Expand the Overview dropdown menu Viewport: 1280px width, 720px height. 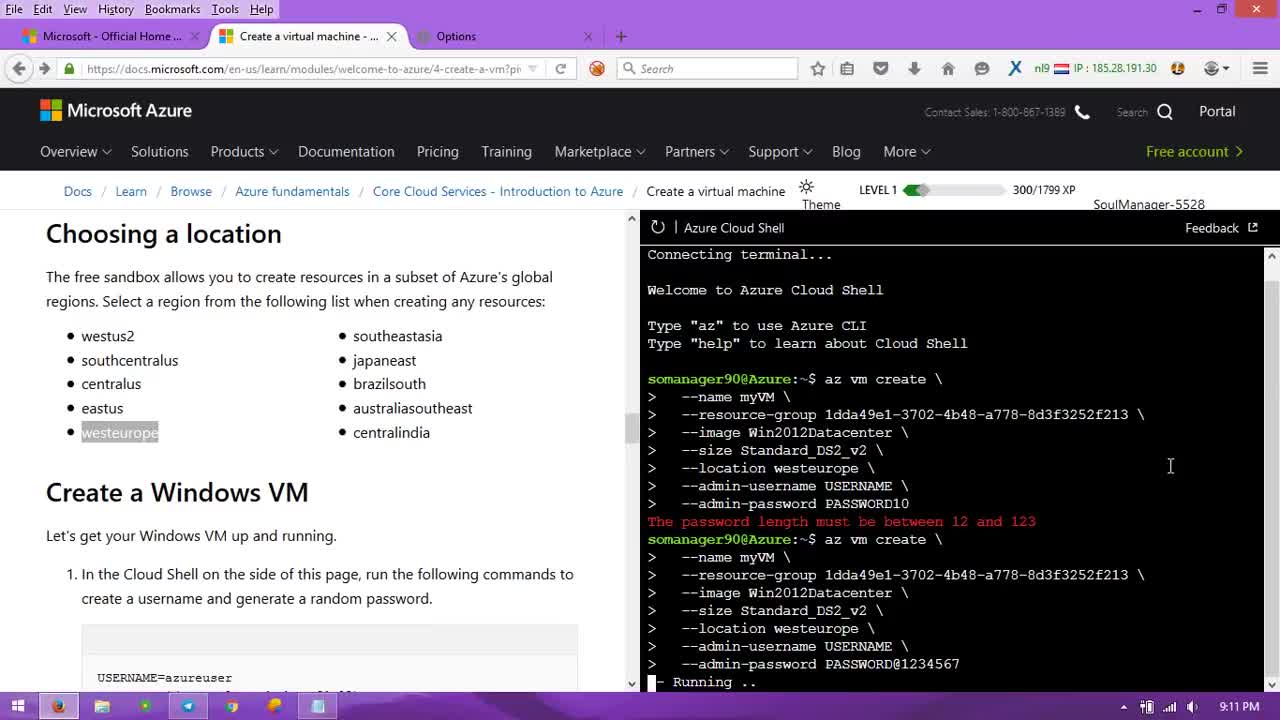(75, 152)
